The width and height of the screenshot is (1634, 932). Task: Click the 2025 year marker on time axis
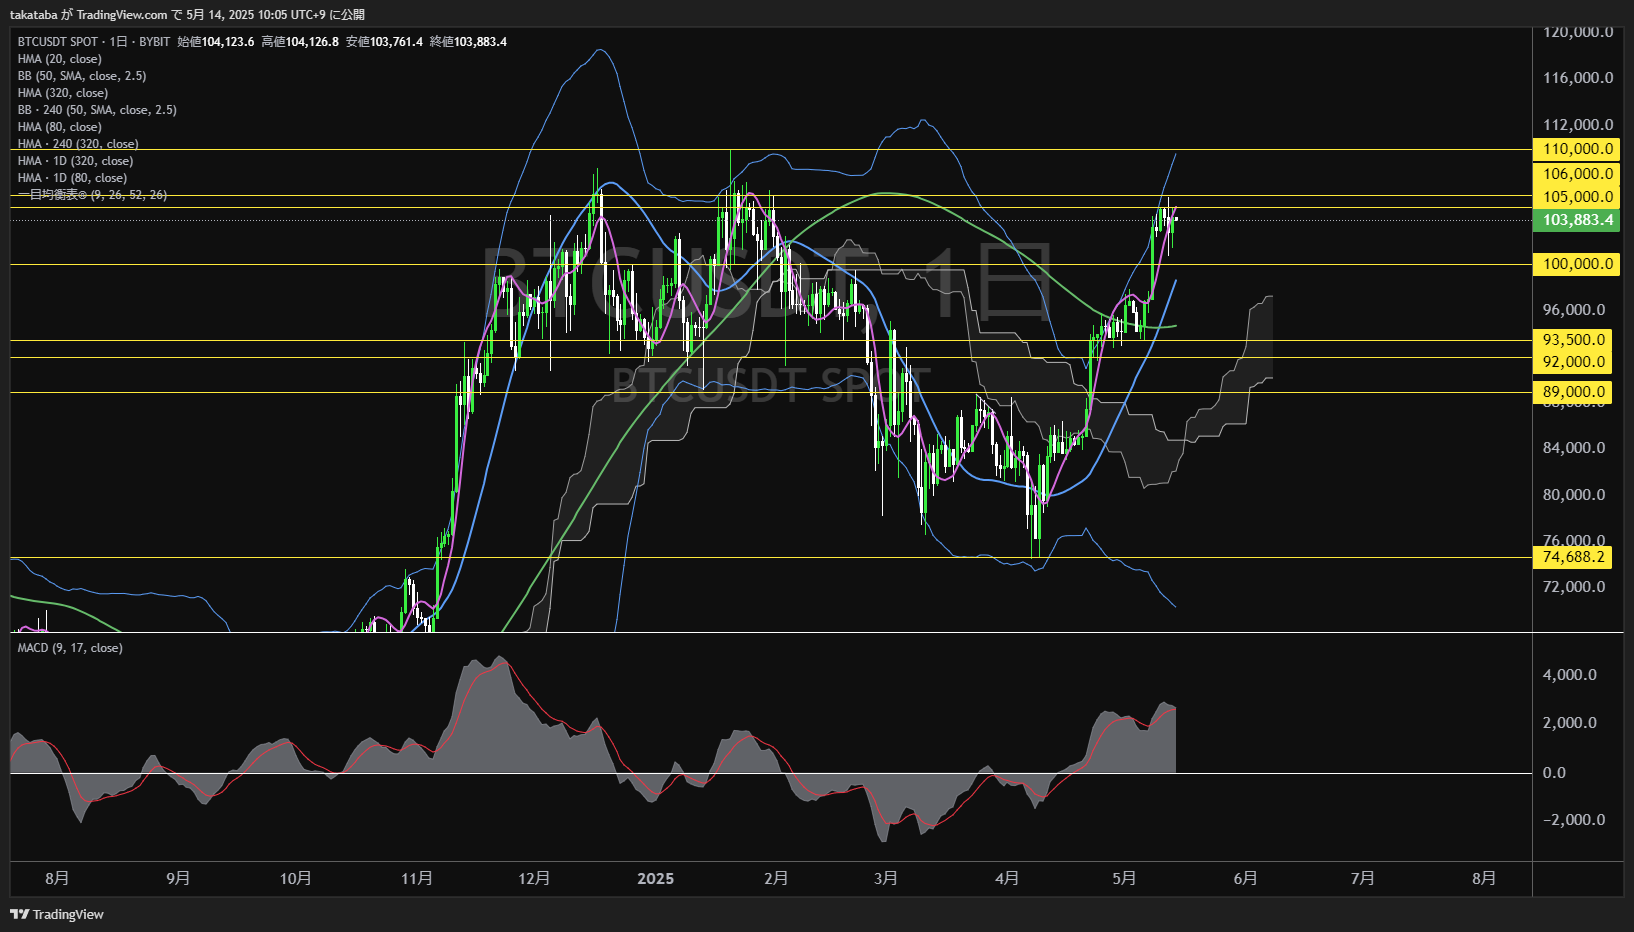656,878
